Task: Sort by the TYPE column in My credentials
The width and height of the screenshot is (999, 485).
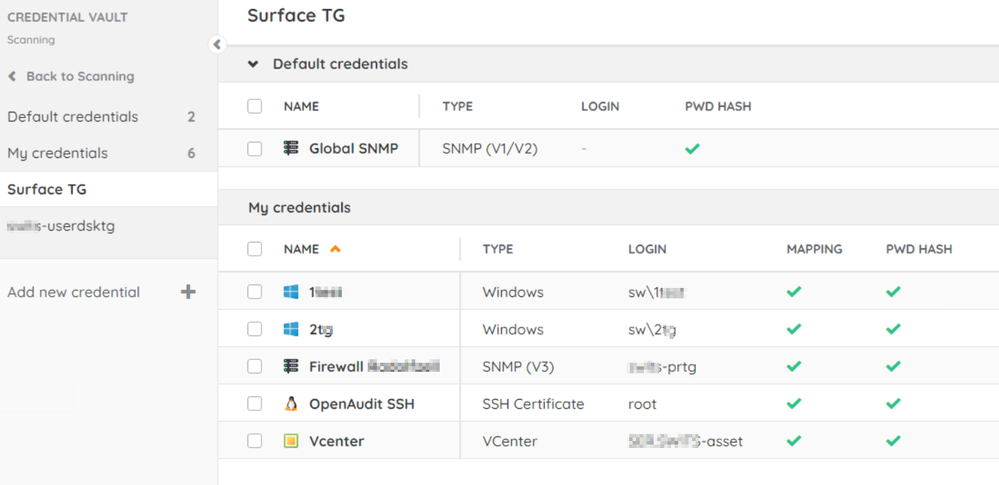Action: pyautogui.click(x=497, y=249)
